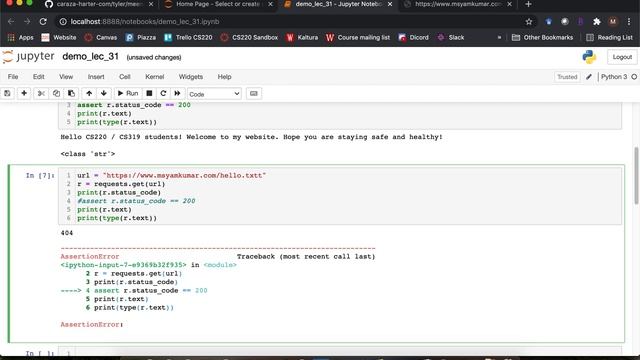Restart kernel and run all cells icon
640x360 pixels.
tap(177, 93)
